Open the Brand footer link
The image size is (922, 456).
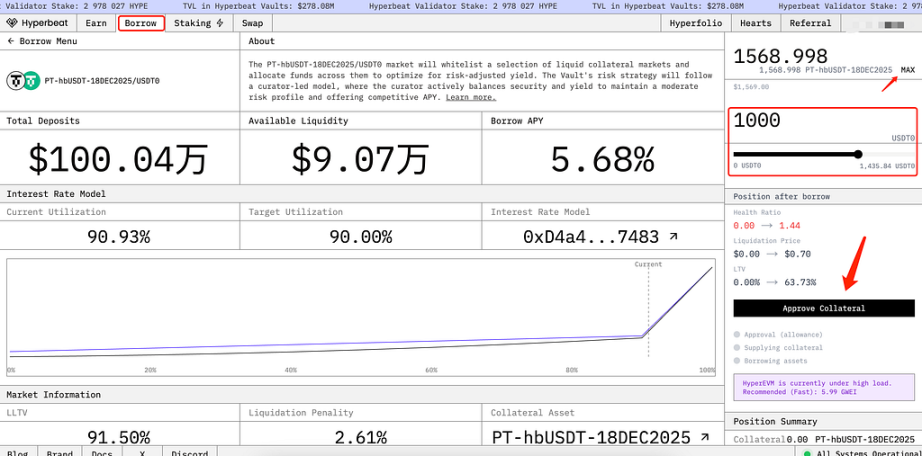click(59, 452)
